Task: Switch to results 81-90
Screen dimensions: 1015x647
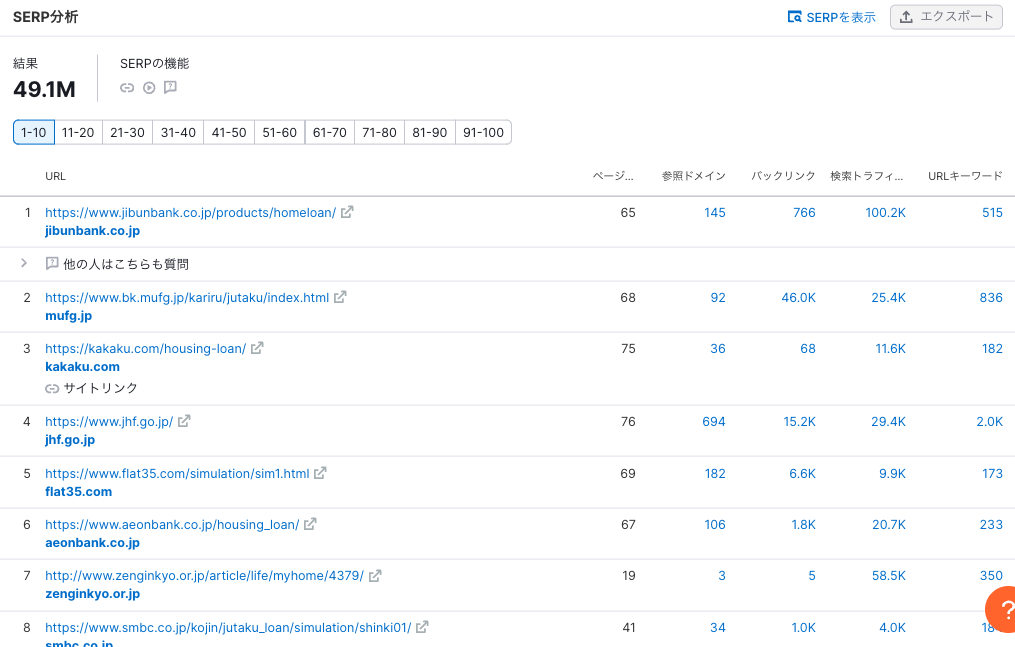Action: [430, 133]
